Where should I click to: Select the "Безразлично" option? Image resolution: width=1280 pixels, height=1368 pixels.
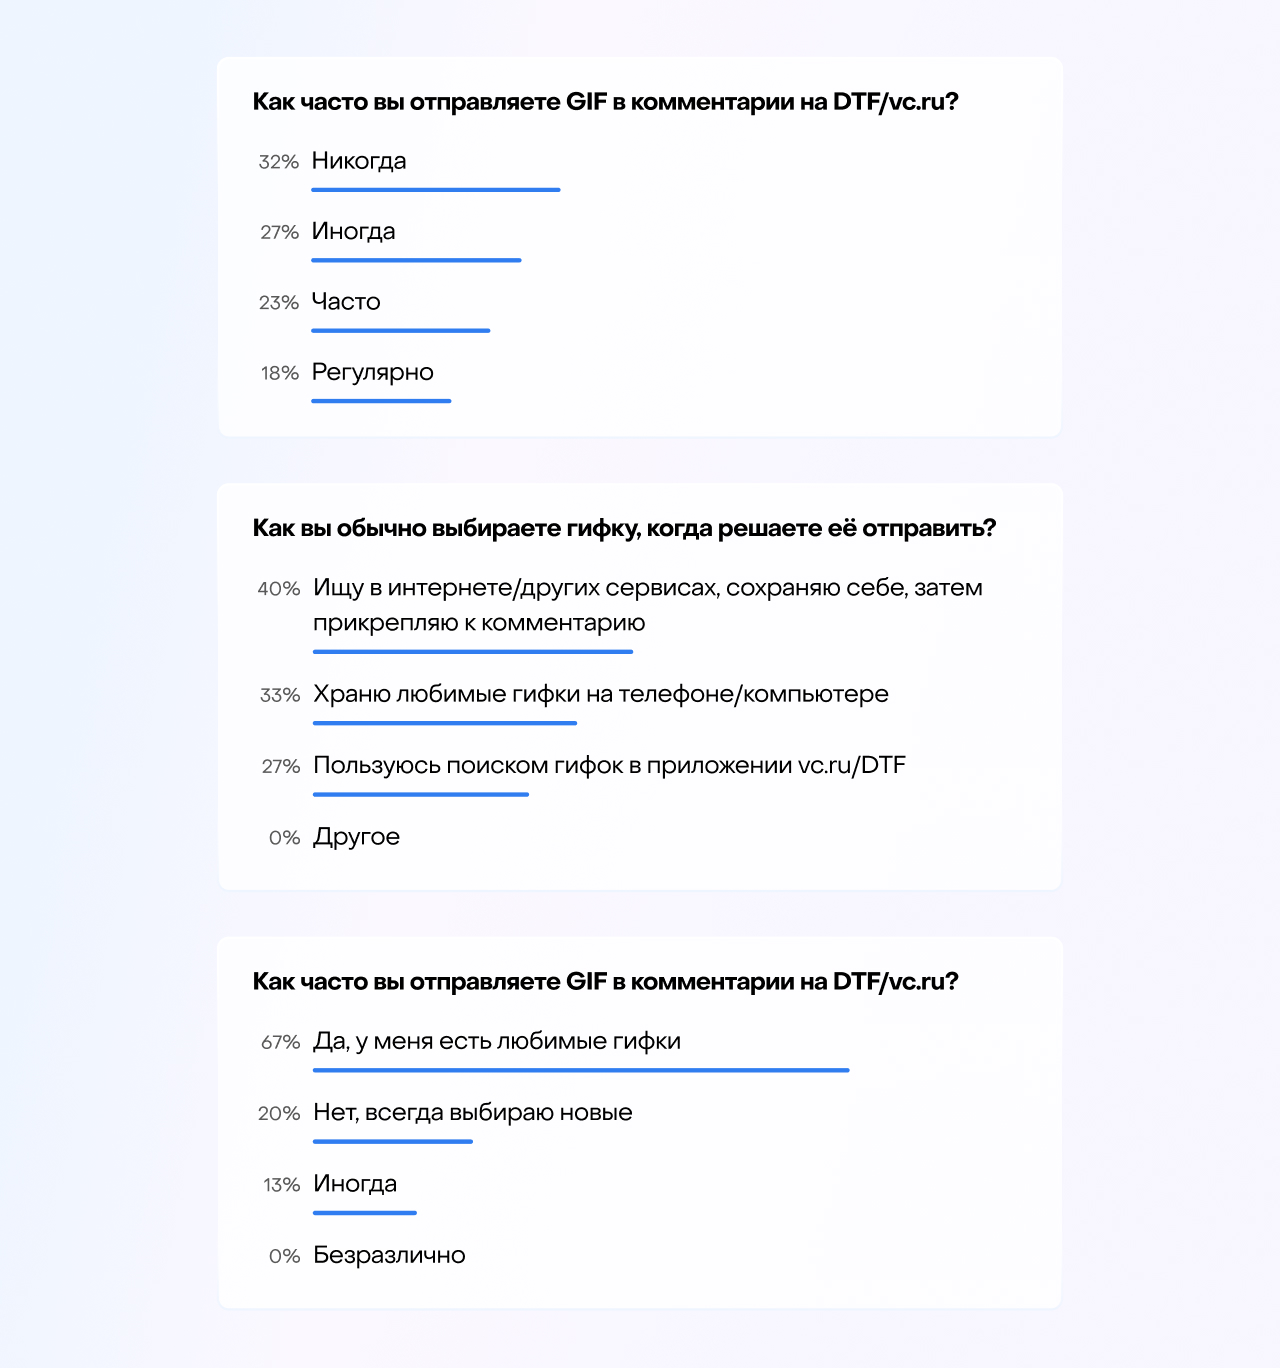pyautogui.click(x=389, y=1255)
